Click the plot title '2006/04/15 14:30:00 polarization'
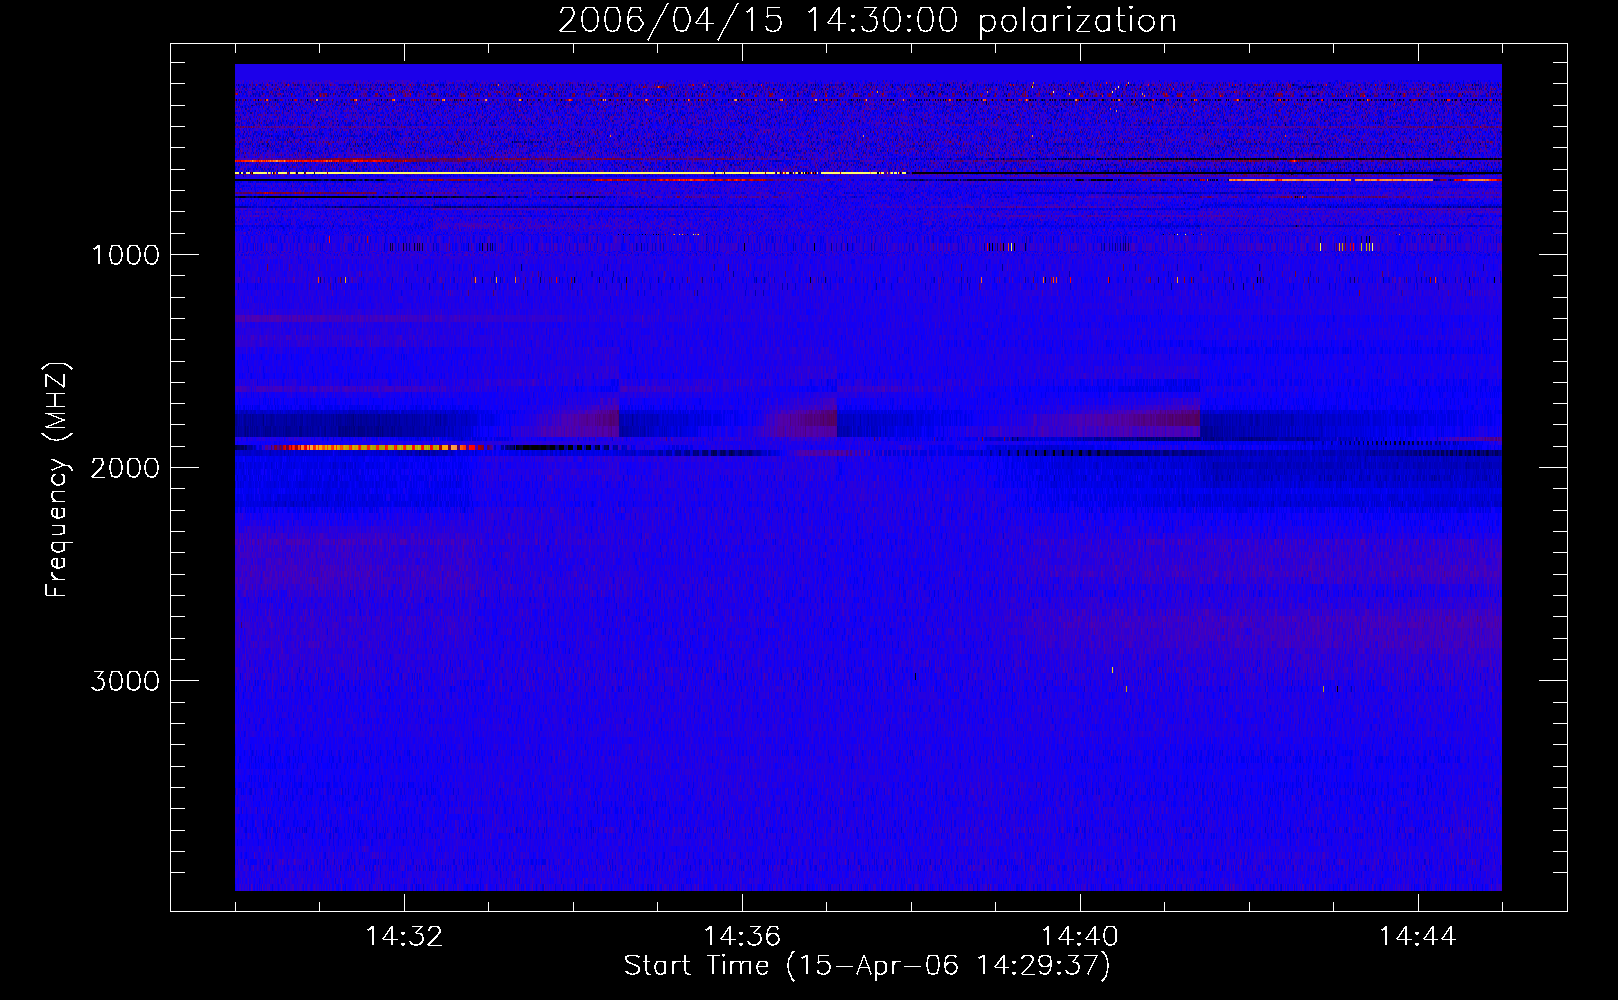The height and width of the screenshot is (1000, 1618). point(867,20)
